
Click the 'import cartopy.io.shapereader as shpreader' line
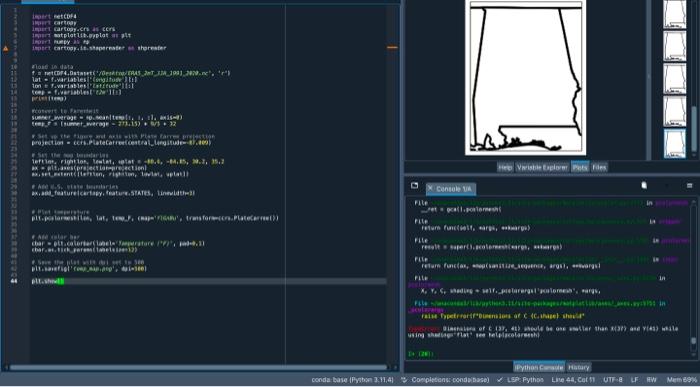pyautogui.click(x=99, y=48)
